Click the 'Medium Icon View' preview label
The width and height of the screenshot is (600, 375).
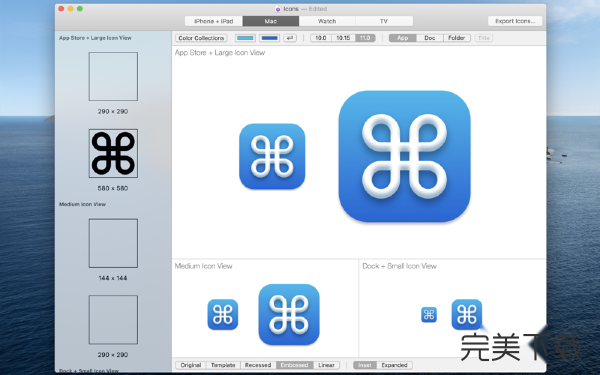(204, 266)
